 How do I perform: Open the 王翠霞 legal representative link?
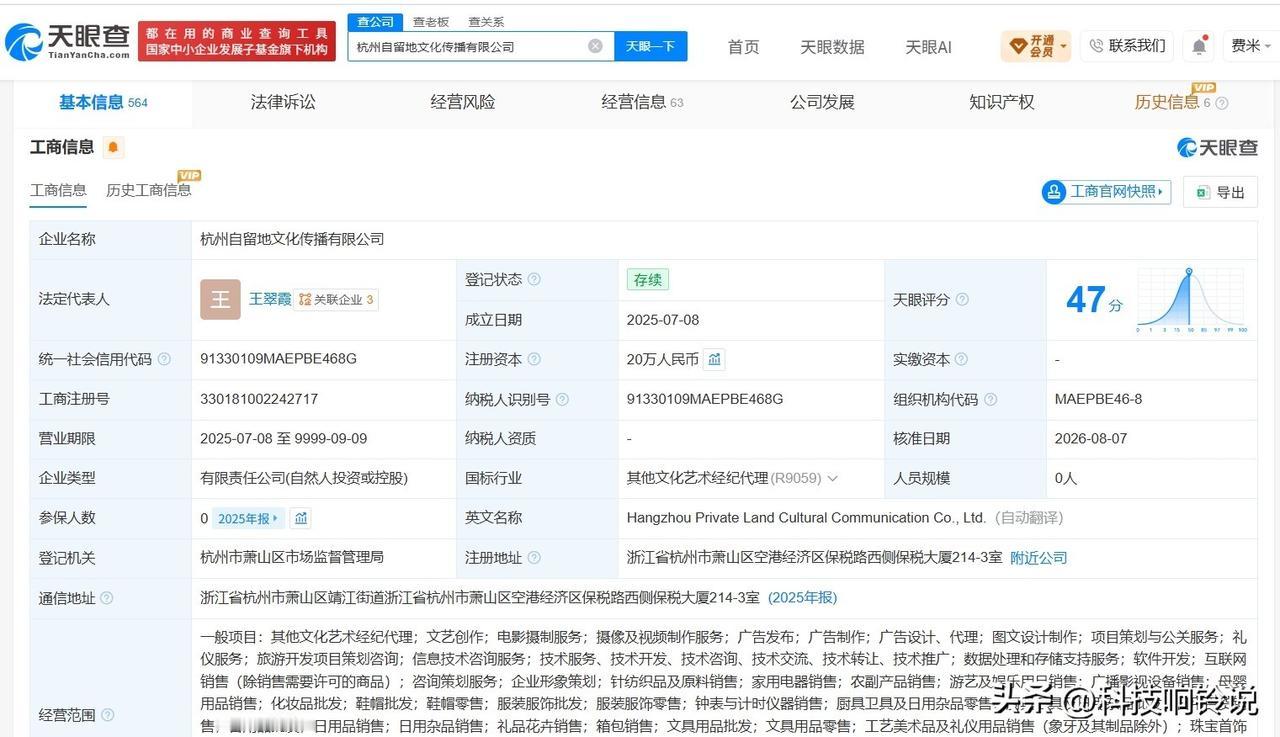pyautogui.click(x=270, y=299)
